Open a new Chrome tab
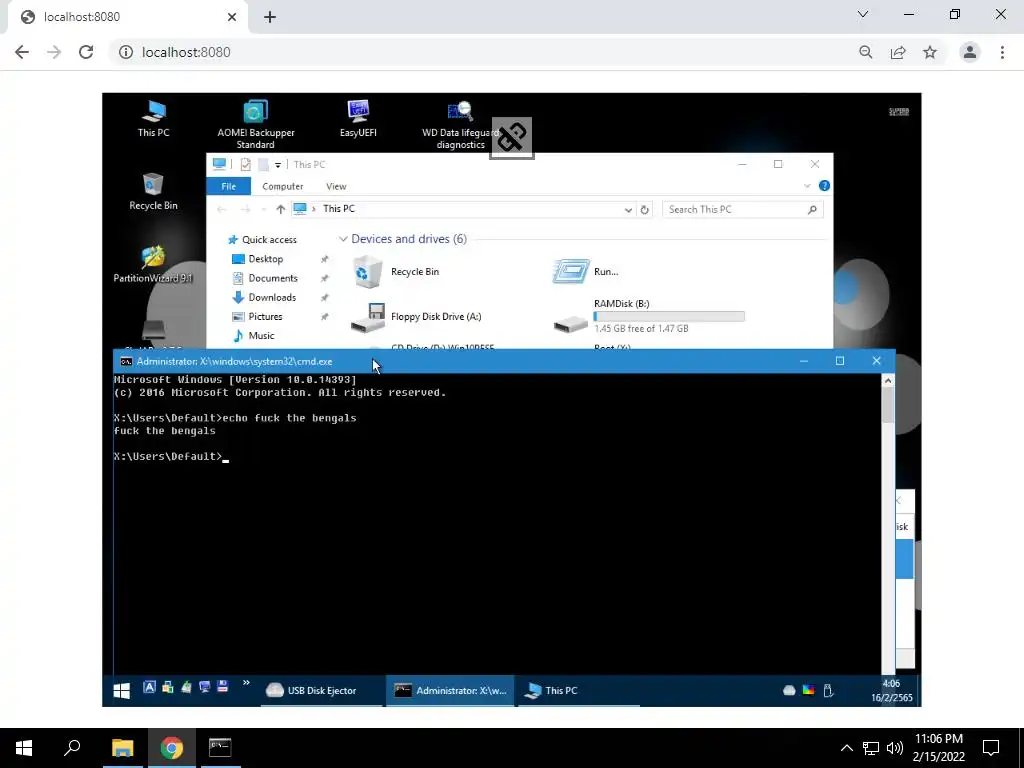 pos(270,17)
